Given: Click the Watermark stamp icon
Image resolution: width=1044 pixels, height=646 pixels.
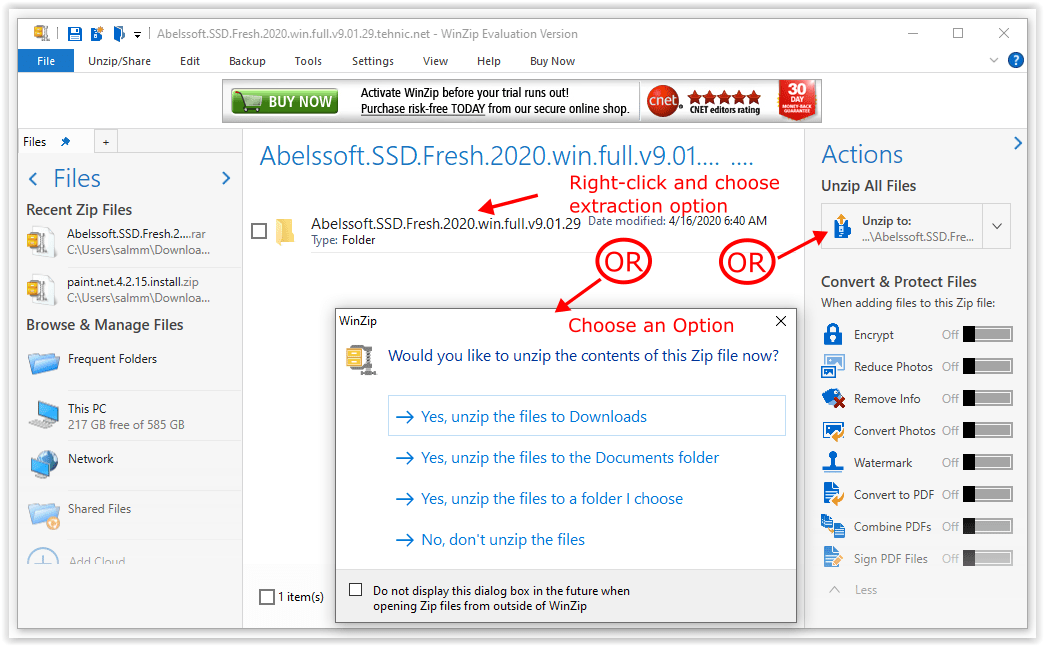Looking at the screenshot, I should pos(833,462).
